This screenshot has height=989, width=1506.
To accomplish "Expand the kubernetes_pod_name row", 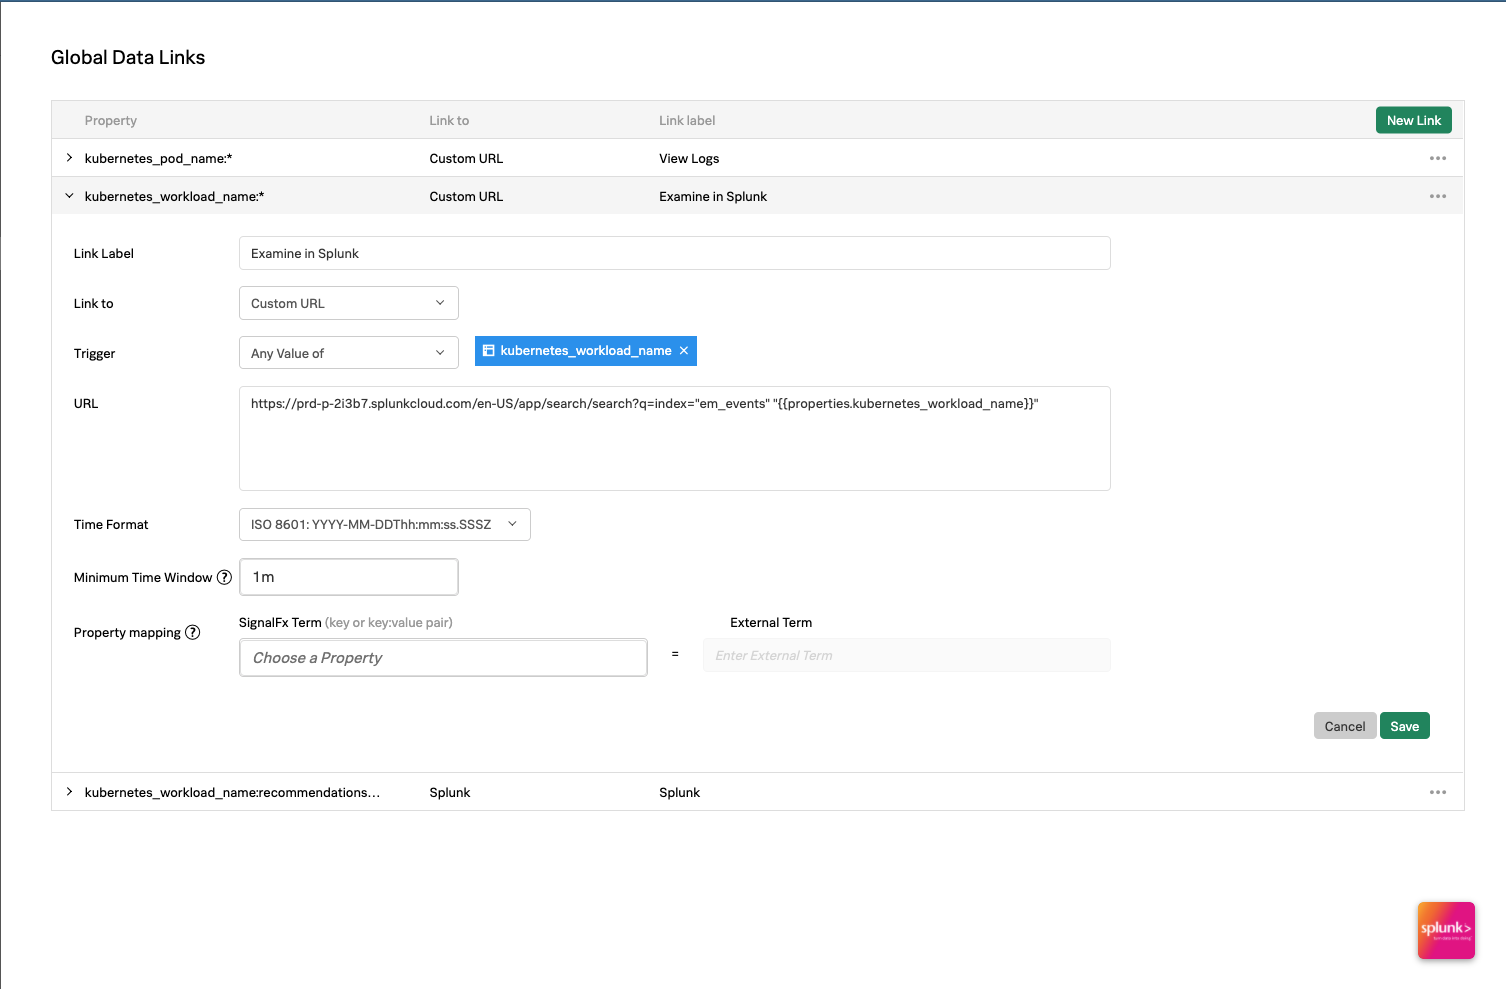I will pos(69,158).
